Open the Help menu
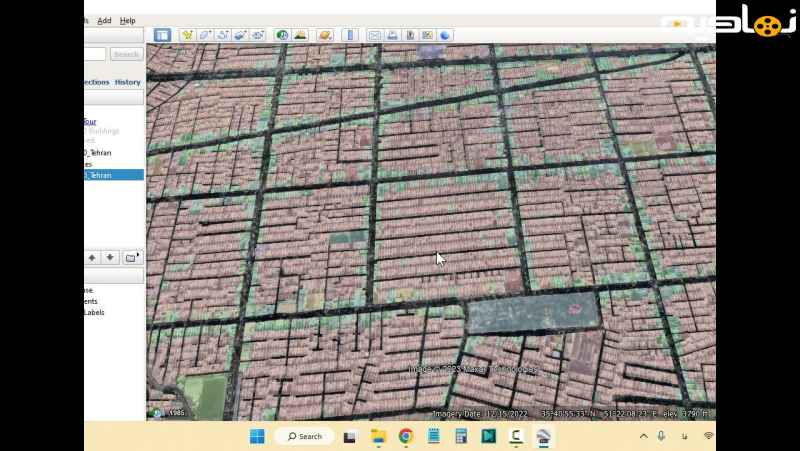Screen dimensions: 800x451 pyautogui.click(x=127, y=20)
